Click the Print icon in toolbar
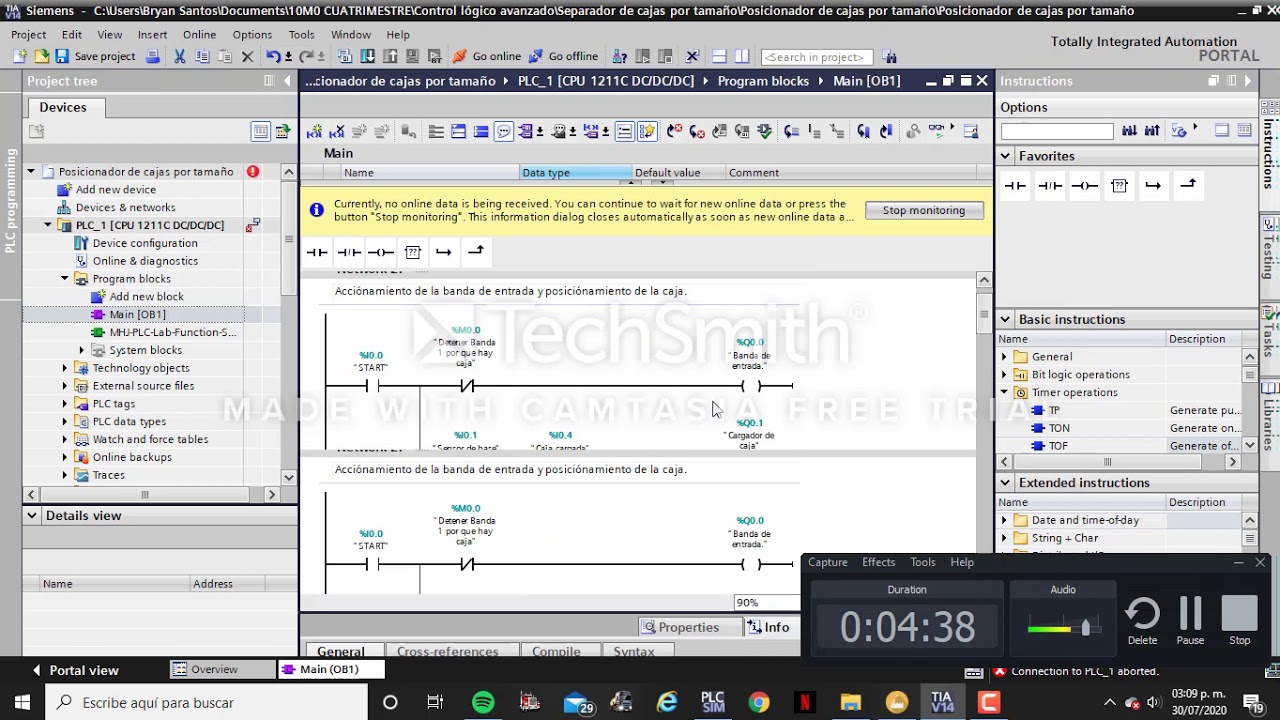 coord(153,57)
